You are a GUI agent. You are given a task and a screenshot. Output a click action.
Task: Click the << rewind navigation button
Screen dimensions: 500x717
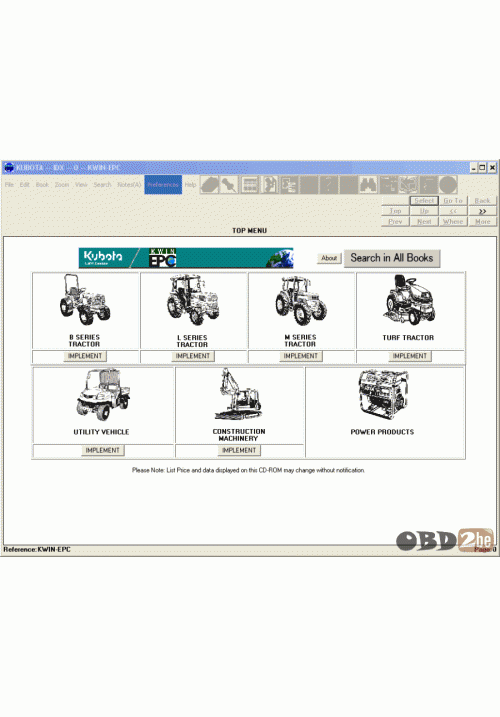pyautogui.click(x=453, y=211)
